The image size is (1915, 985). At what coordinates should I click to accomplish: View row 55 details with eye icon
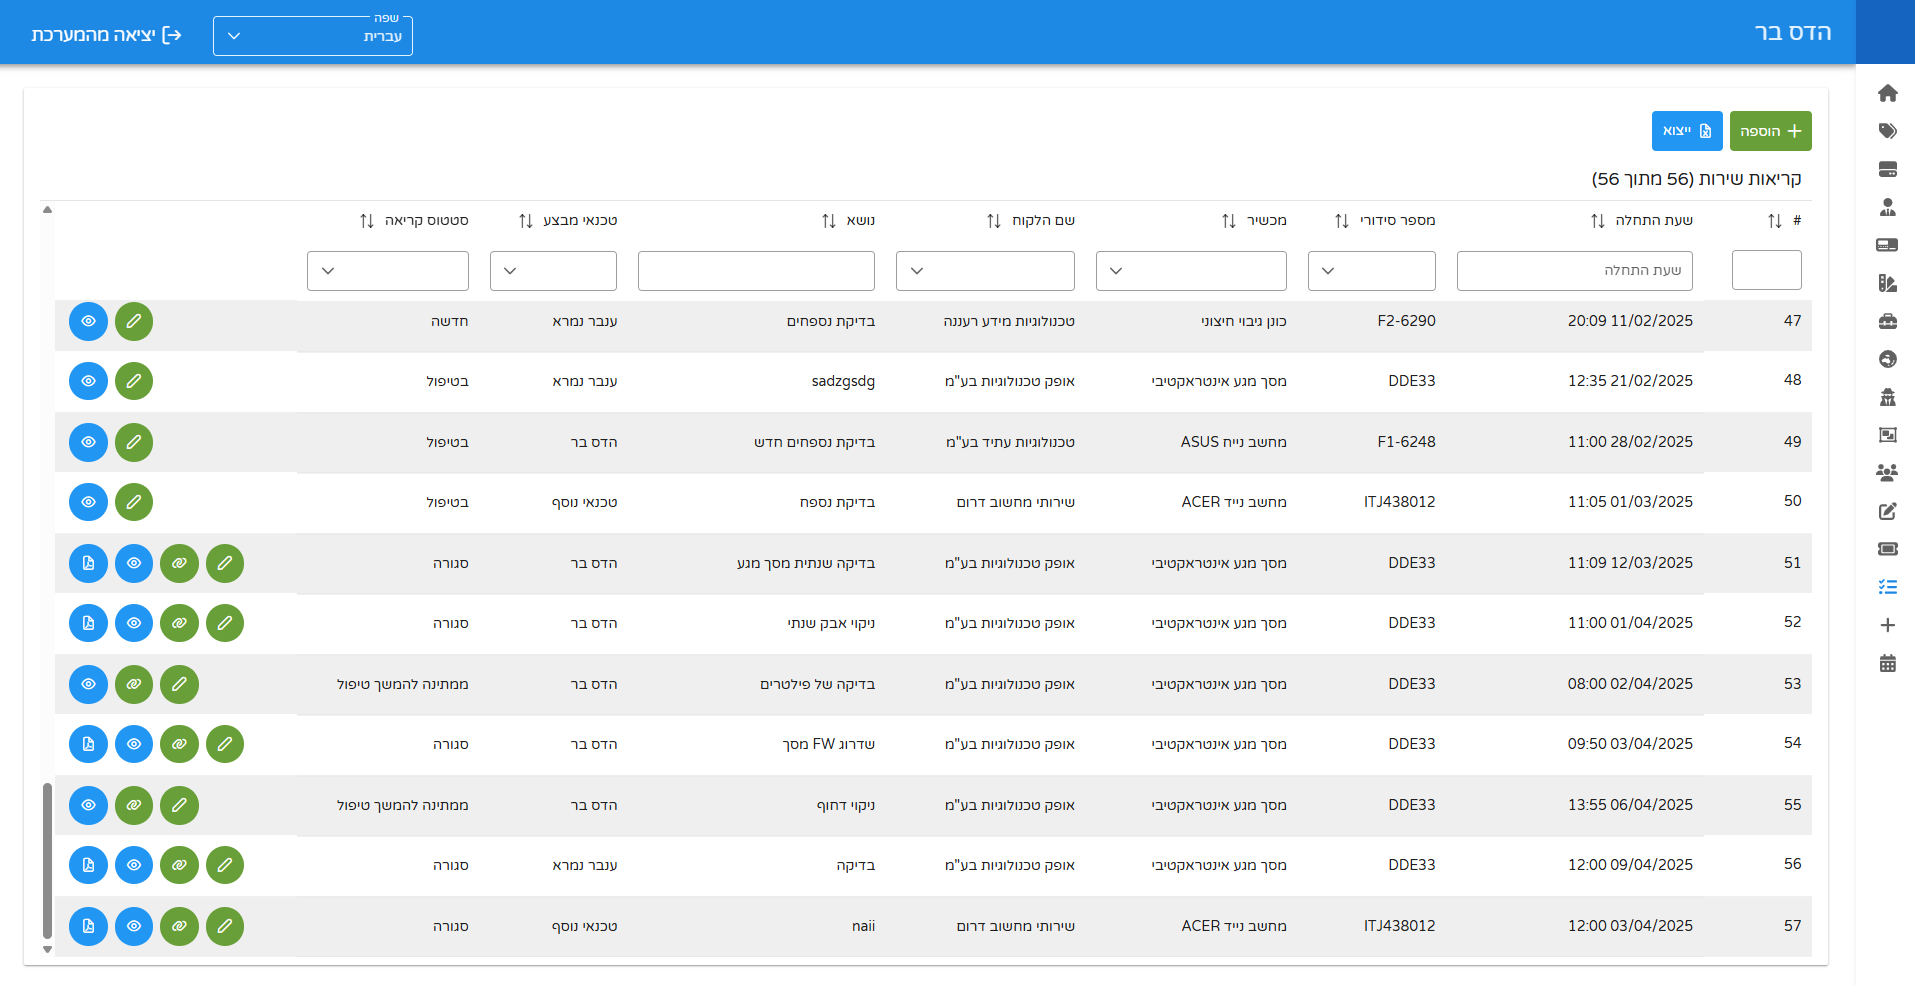(88, 805)
